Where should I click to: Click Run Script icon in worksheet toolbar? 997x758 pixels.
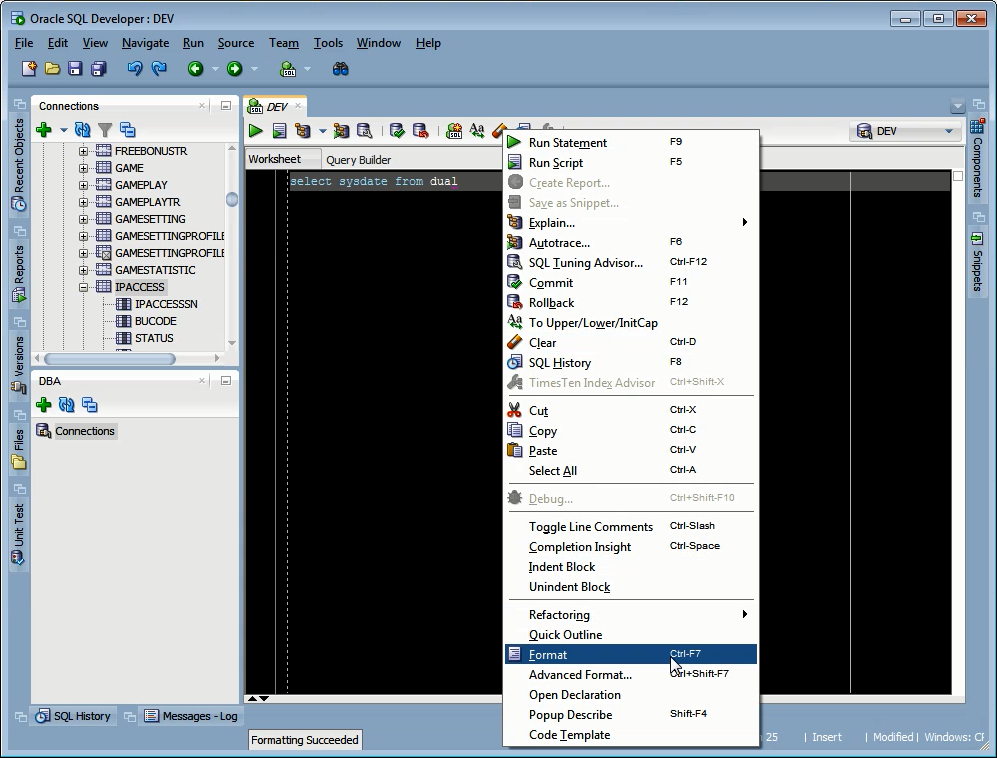click(x=279, y=131)
